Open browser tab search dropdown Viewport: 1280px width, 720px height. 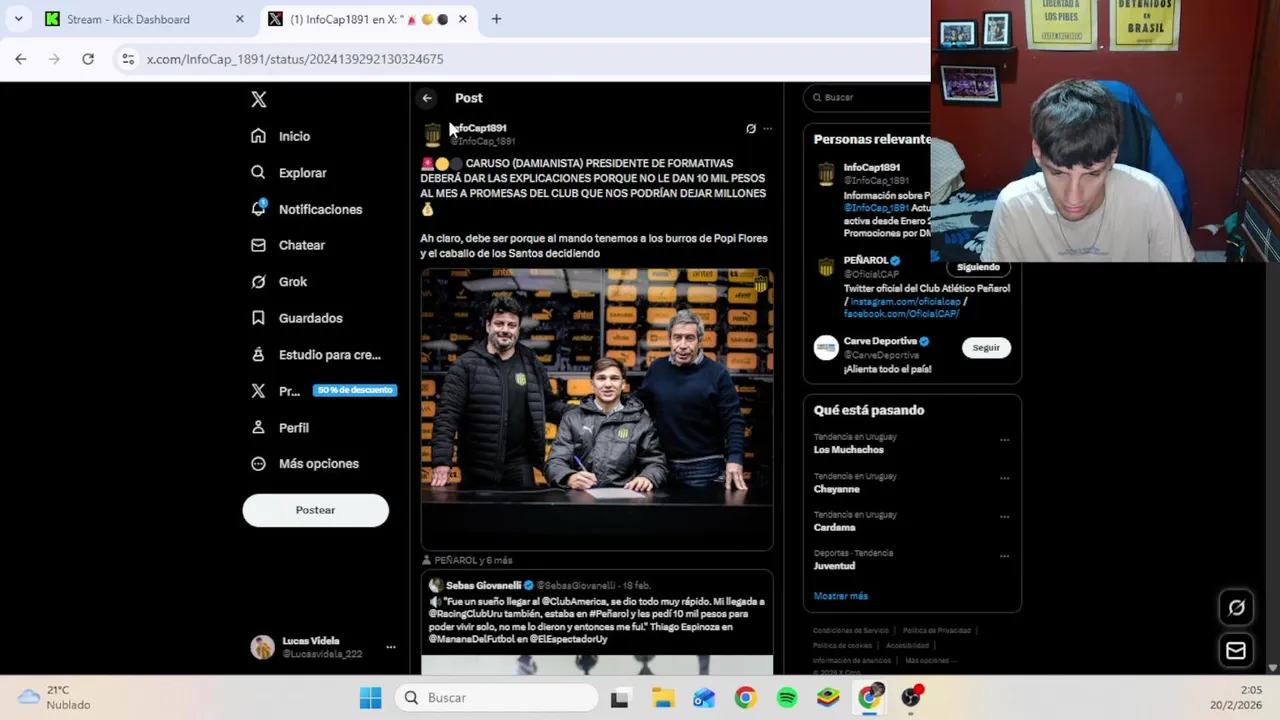point(18,19)
